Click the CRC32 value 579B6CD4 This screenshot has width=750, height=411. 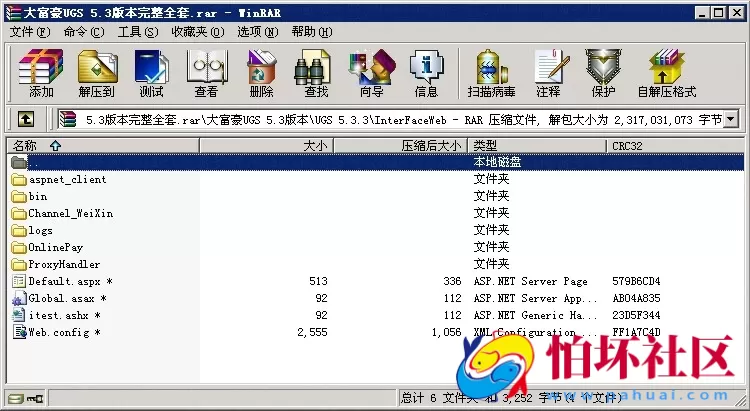636,281
